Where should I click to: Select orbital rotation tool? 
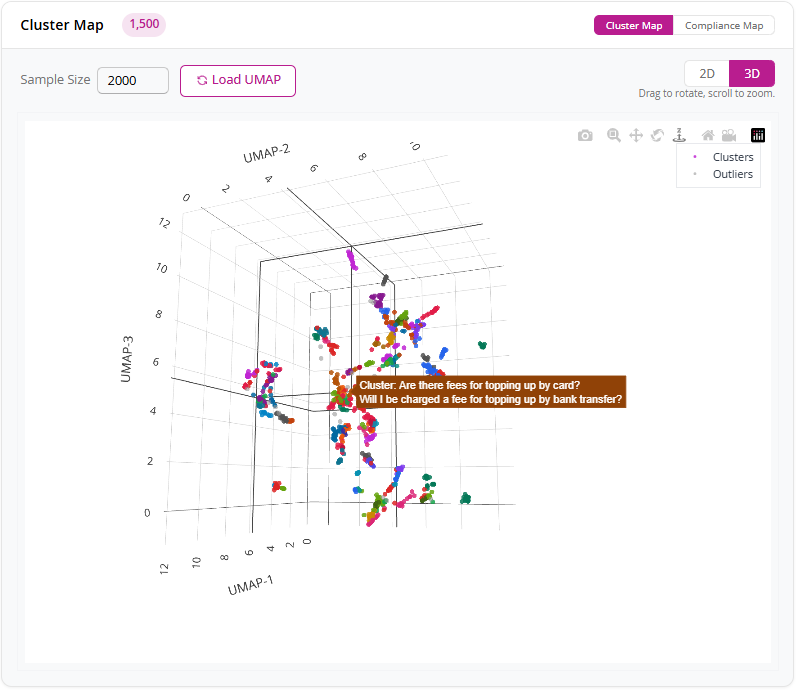pyautogui.click(x=657, y=136)
